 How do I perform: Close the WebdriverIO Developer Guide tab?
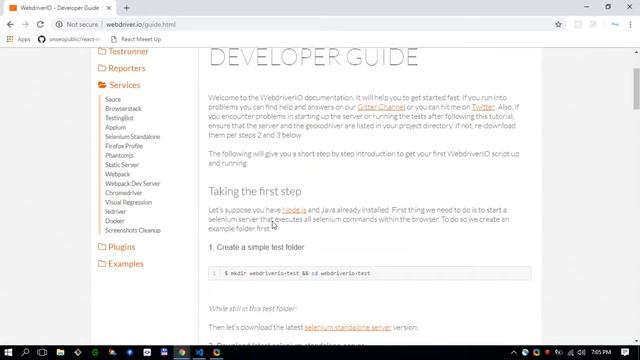tap(109, 8)
